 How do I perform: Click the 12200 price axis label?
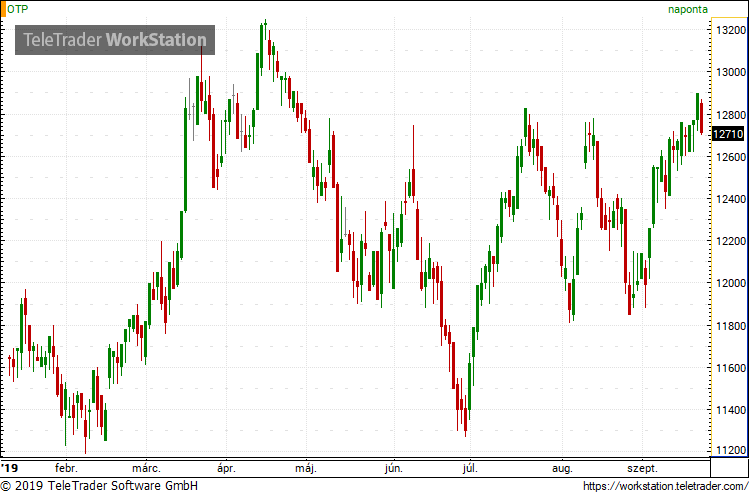click(x=731, y=241)
